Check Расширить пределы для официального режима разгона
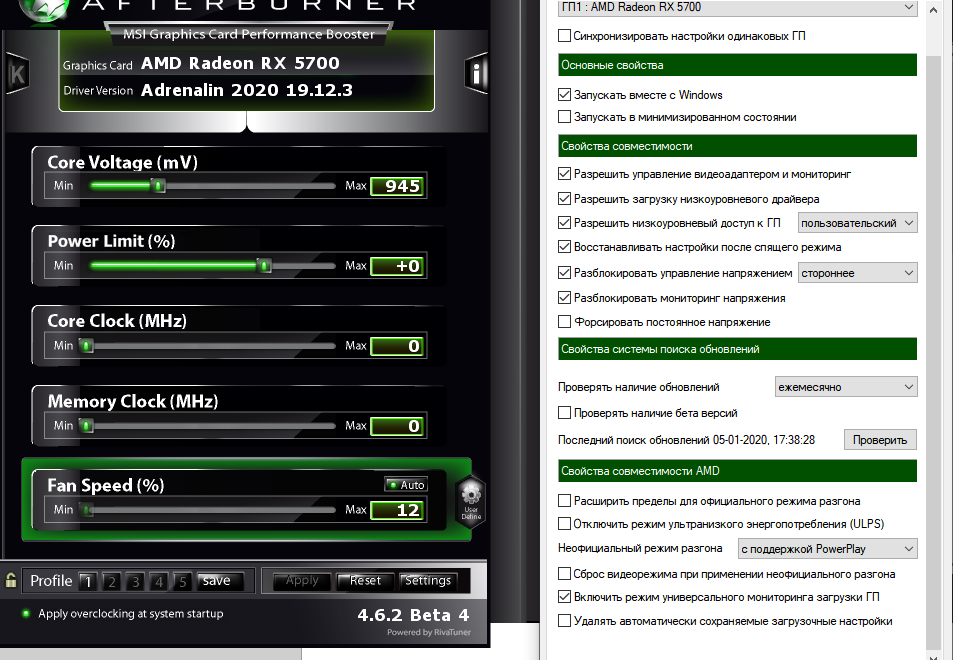Viewport: 953px width, 660px height. (564, 501)
